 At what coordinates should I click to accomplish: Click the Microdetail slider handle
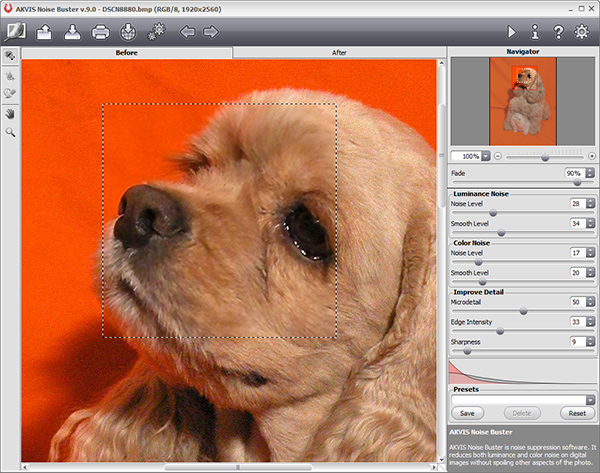pos(523,311)
